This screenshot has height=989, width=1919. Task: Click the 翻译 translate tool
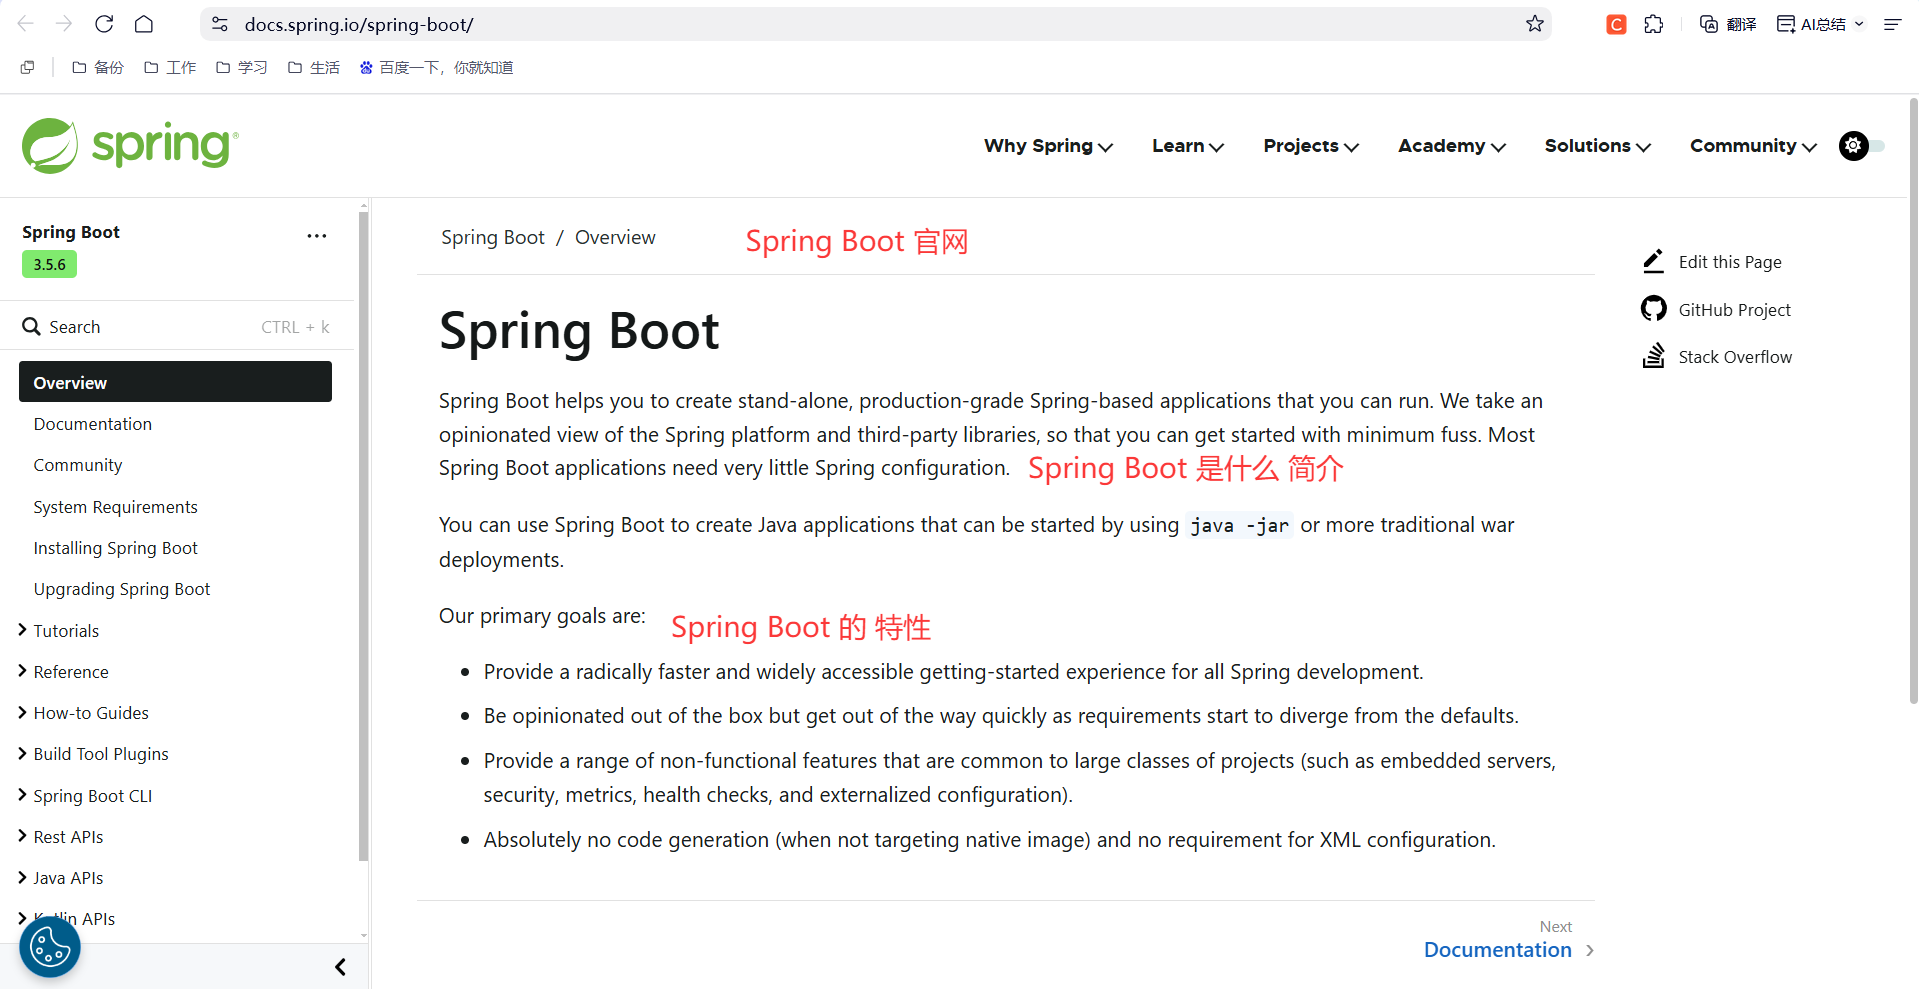pyautogui.click(x=1728, y=24)
